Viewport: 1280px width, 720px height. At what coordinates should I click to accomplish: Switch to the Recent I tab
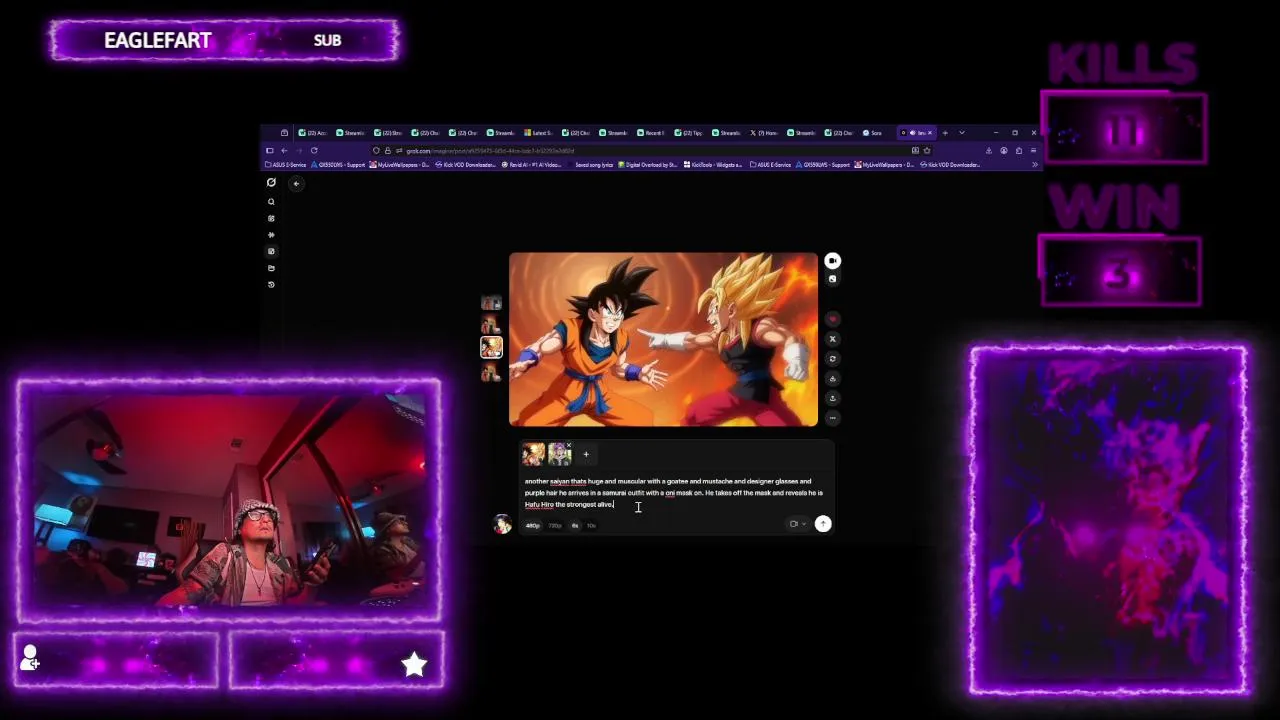653,133
